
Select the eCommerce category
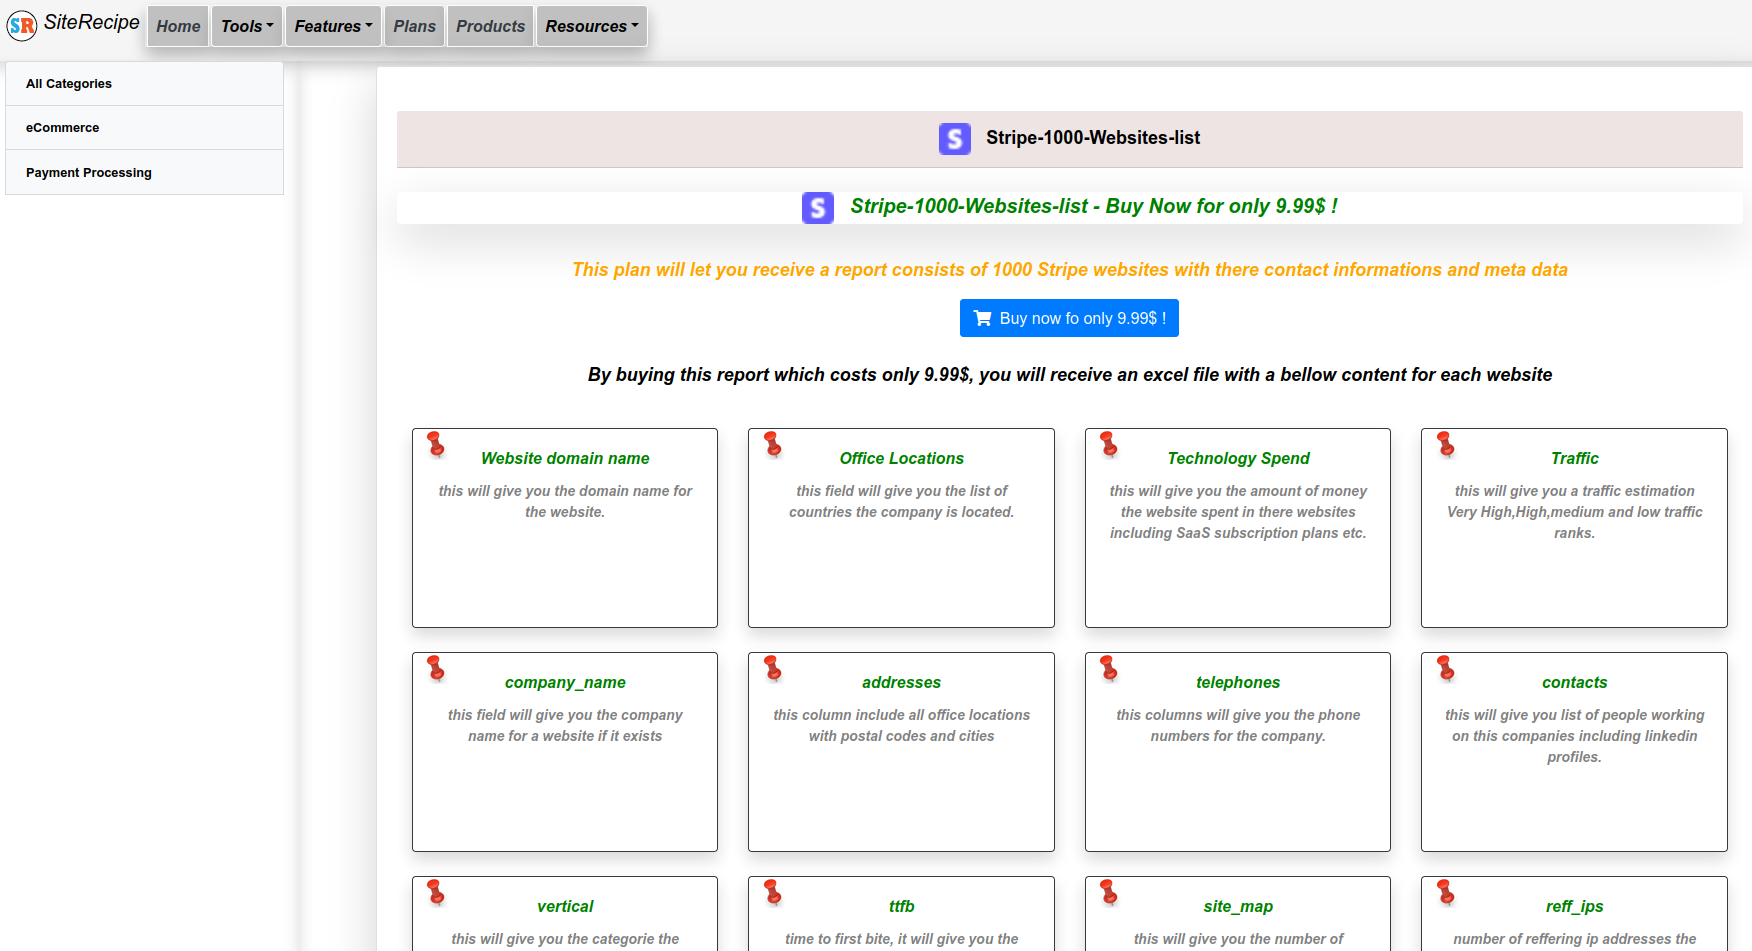coord(145,128)
